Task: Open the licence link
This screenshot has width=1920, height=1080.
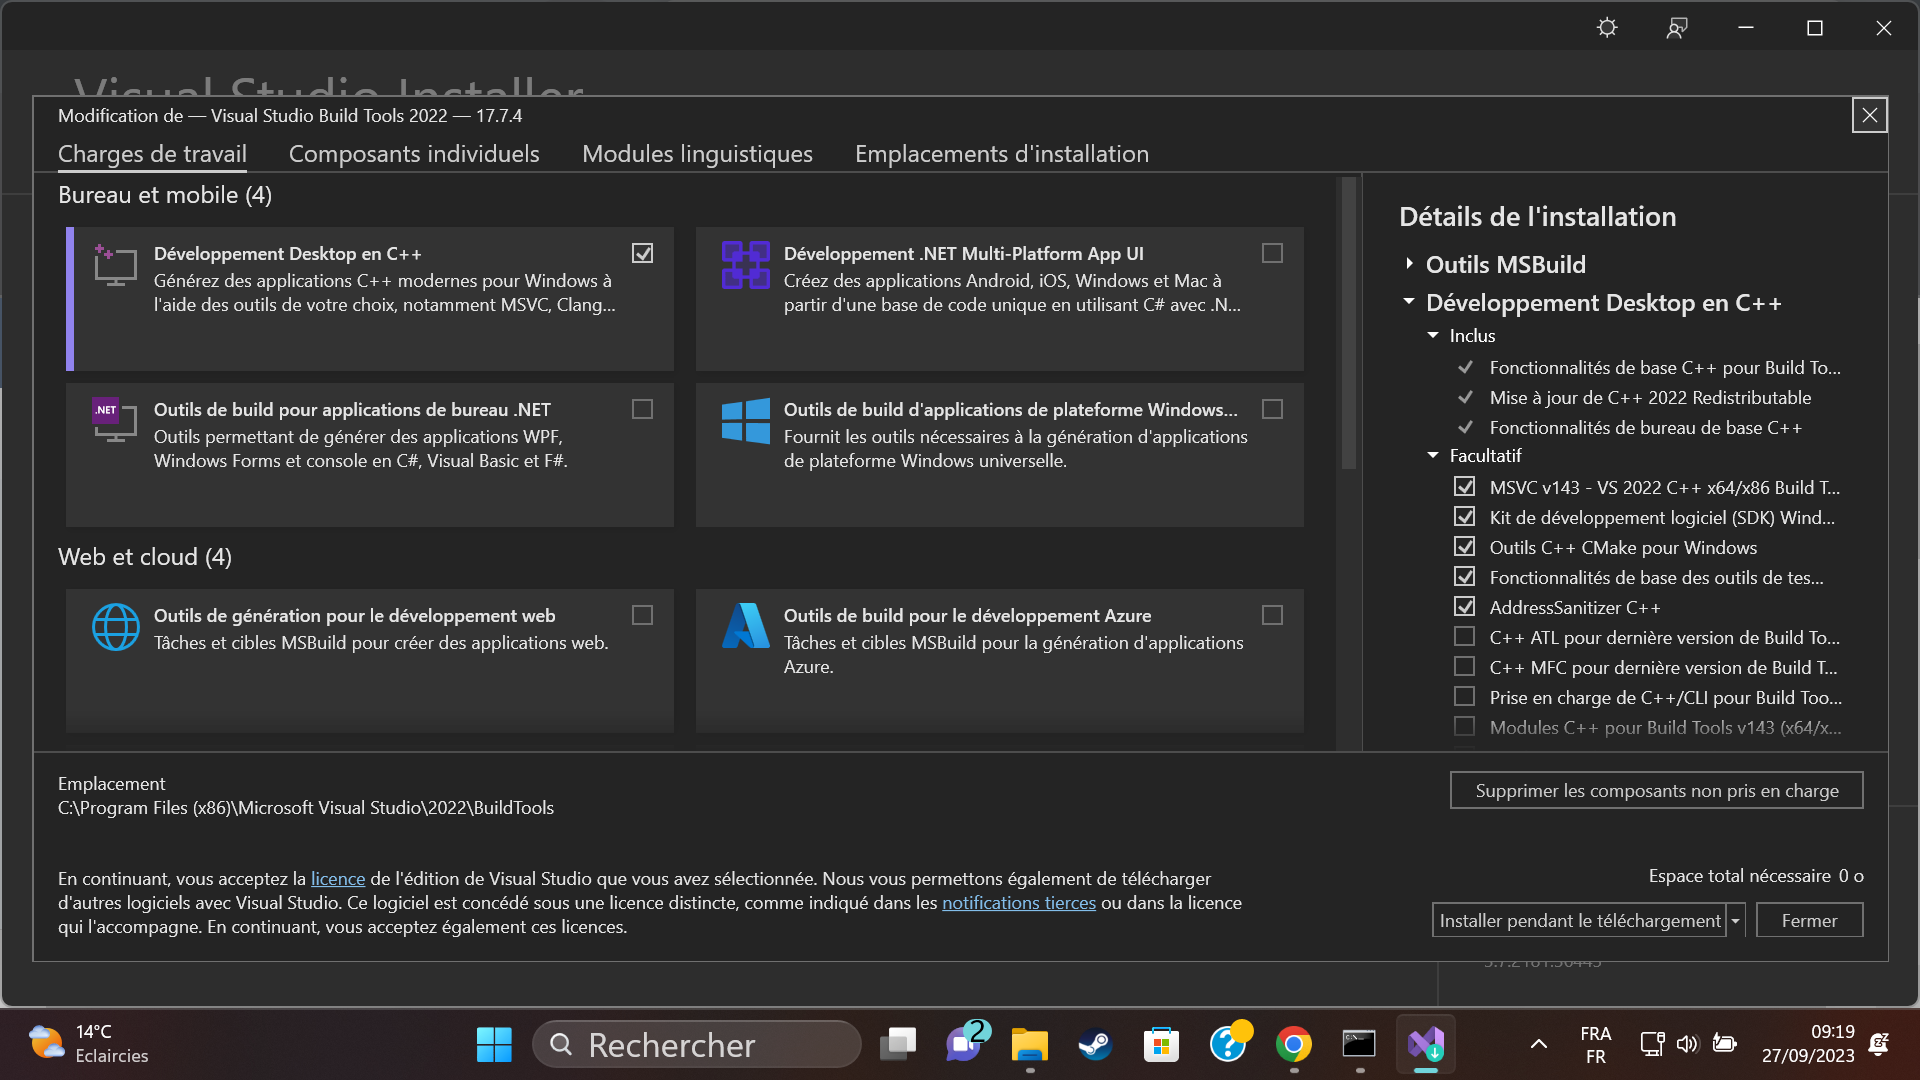Action: pyautogui.click(x=338, y=879)
